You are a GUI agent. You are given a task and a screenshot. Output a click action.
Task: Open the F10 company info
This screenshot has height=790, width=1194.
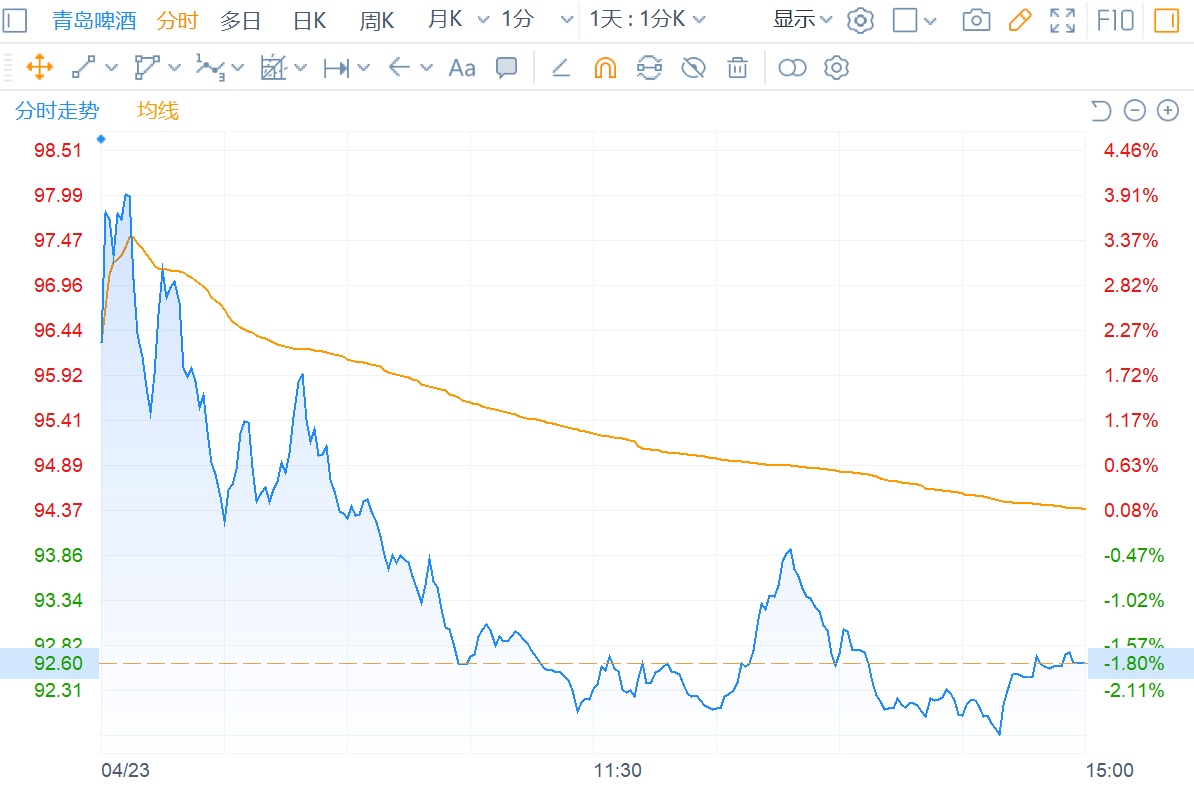click(x=1116, y=20)
